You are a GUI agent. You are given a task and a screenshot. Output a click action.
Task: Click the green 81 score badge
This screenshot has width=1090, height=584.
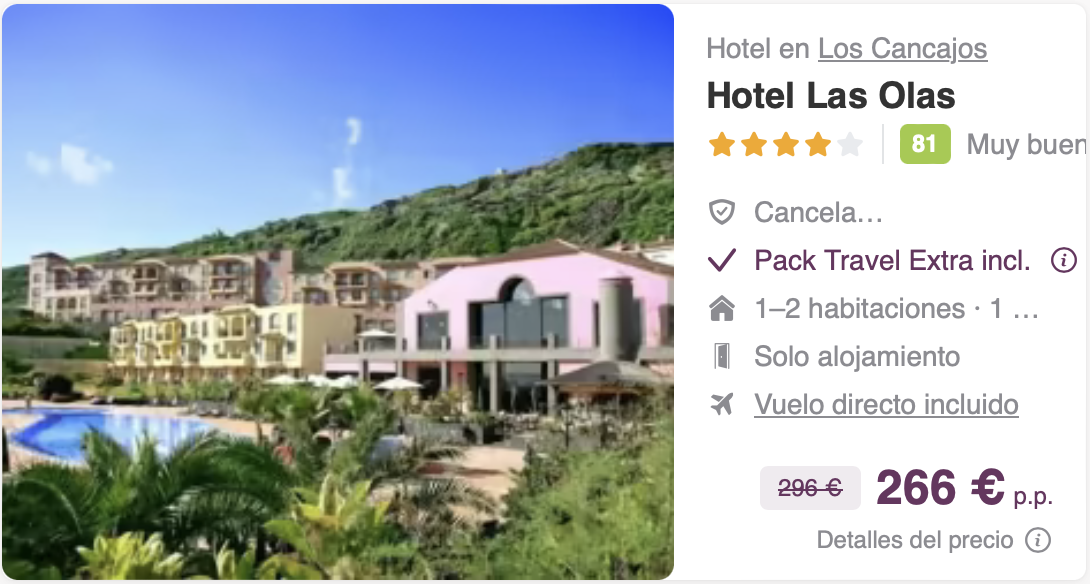925,144
